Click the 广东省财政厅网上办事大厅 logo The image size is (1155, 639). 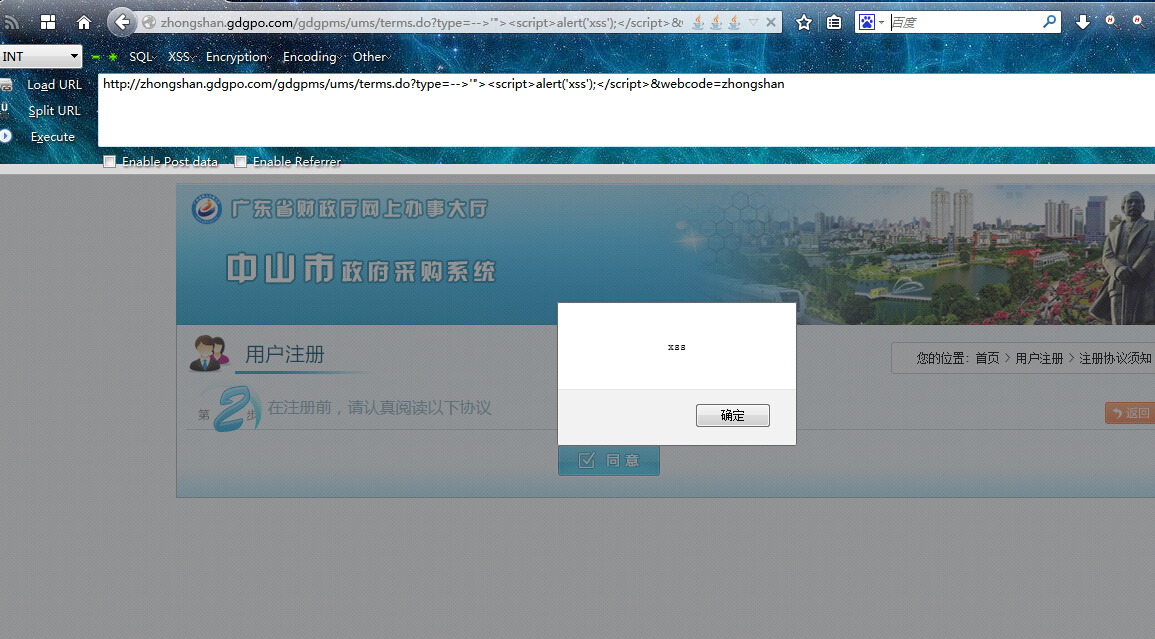(x=340, y=209)
